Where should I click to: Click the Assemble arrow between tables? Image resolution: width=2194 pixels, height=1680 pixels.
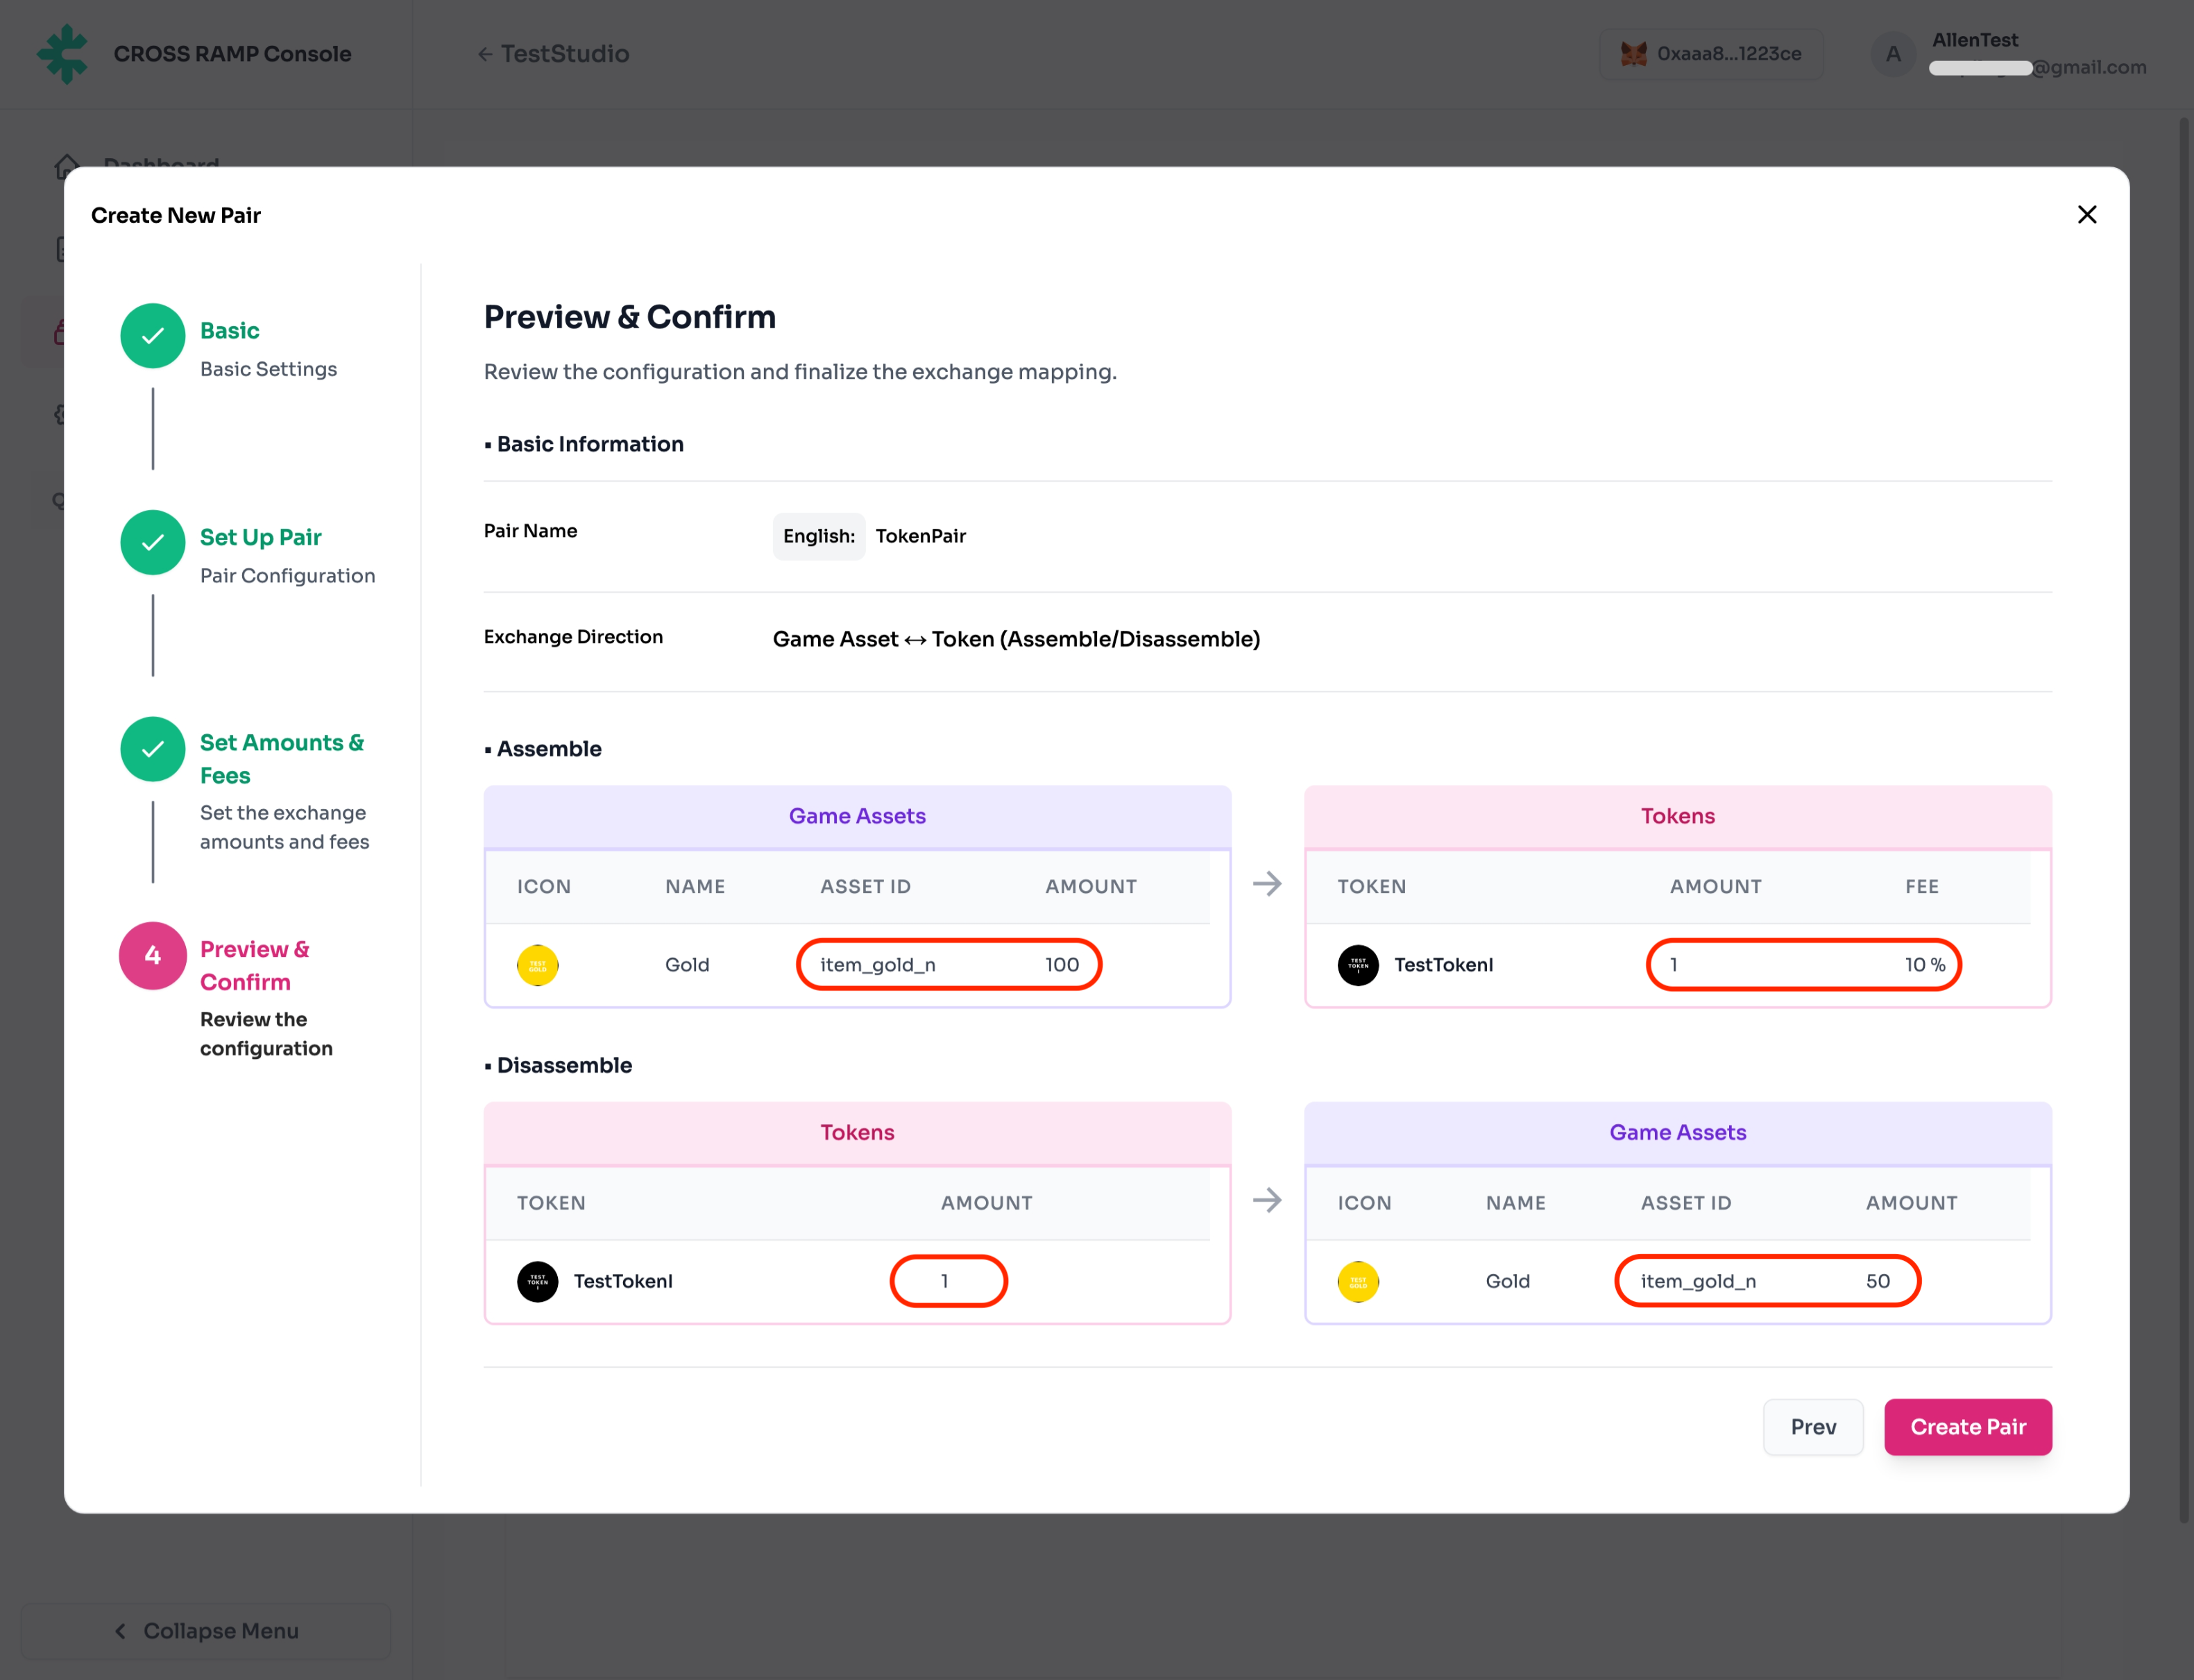pyautogui.click(x=1267, y=884)
